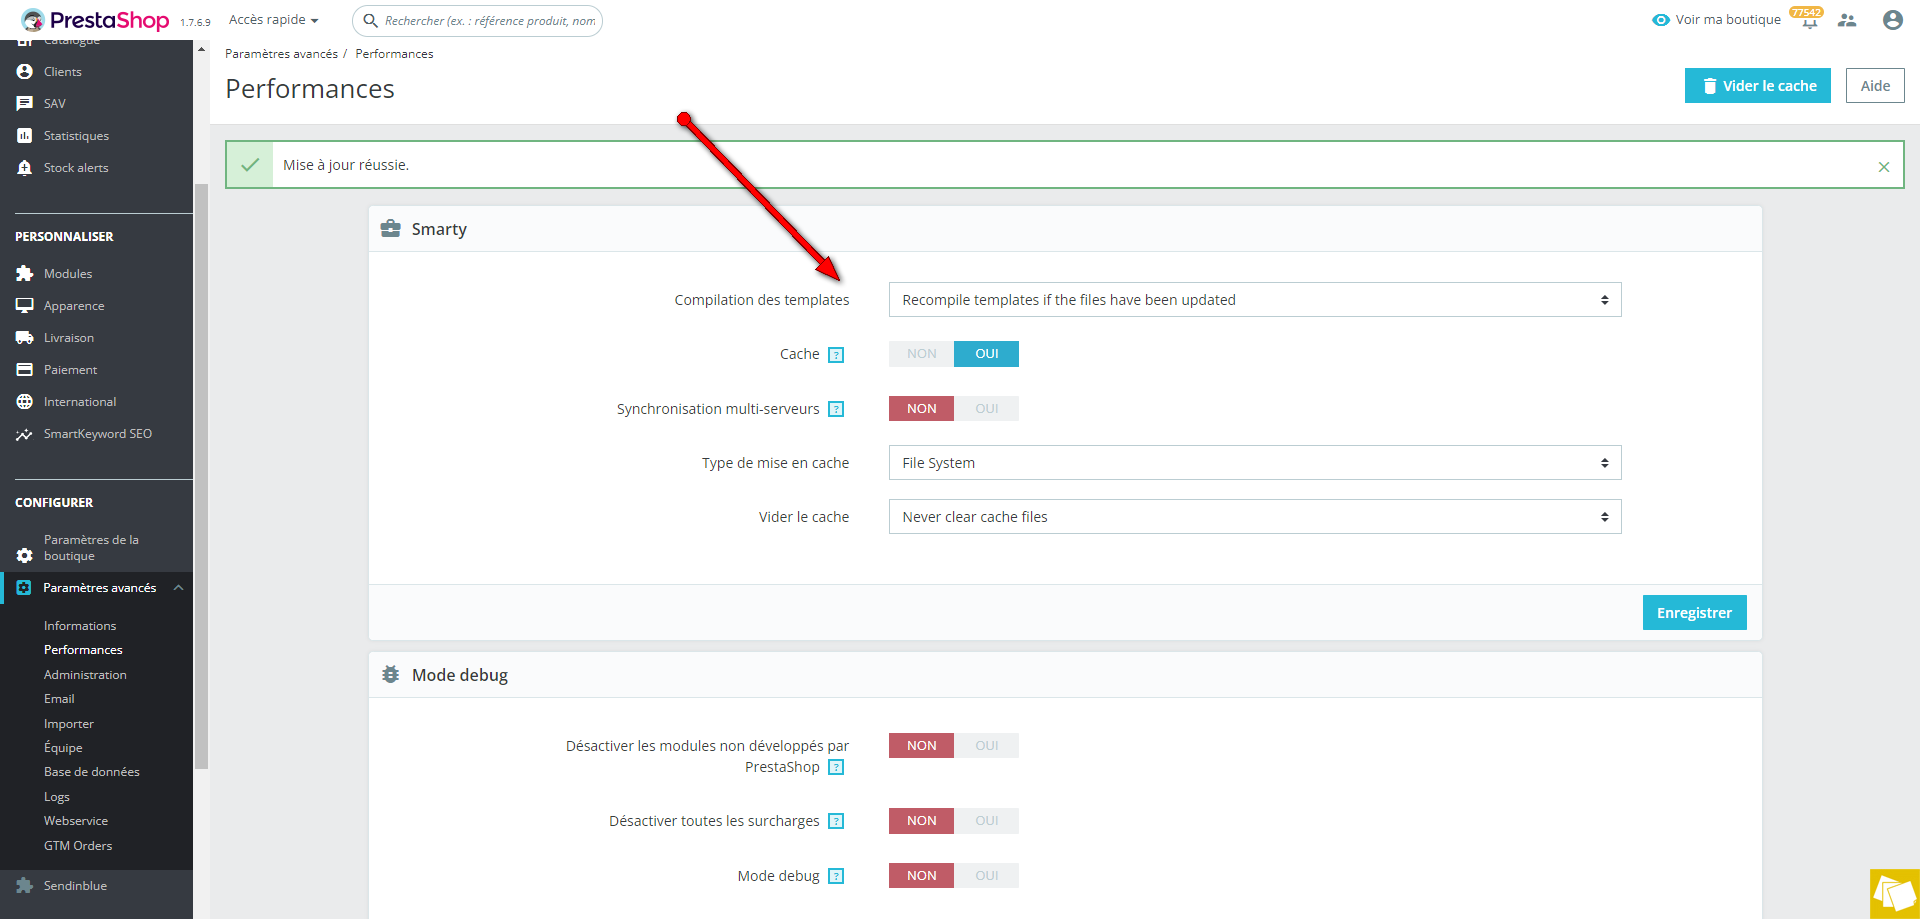Open the users group icon in header
1920x919 pixels.
click(x=1847, y=20)
